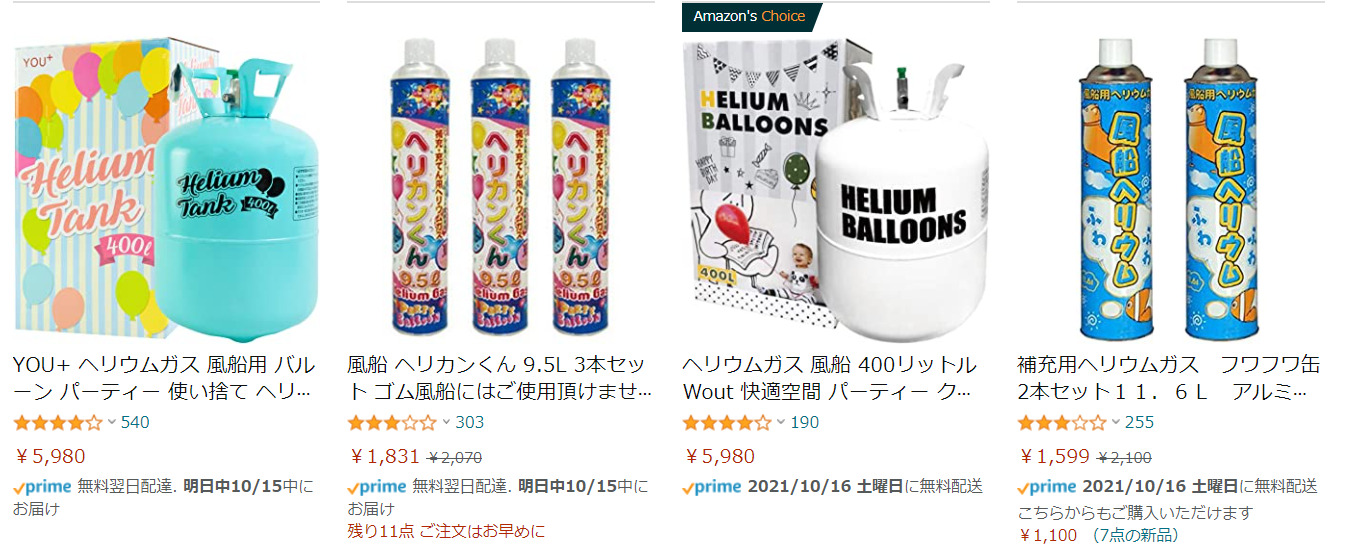Click the star rating of the Wout 400リットル tank

click(x=727, y=422)
